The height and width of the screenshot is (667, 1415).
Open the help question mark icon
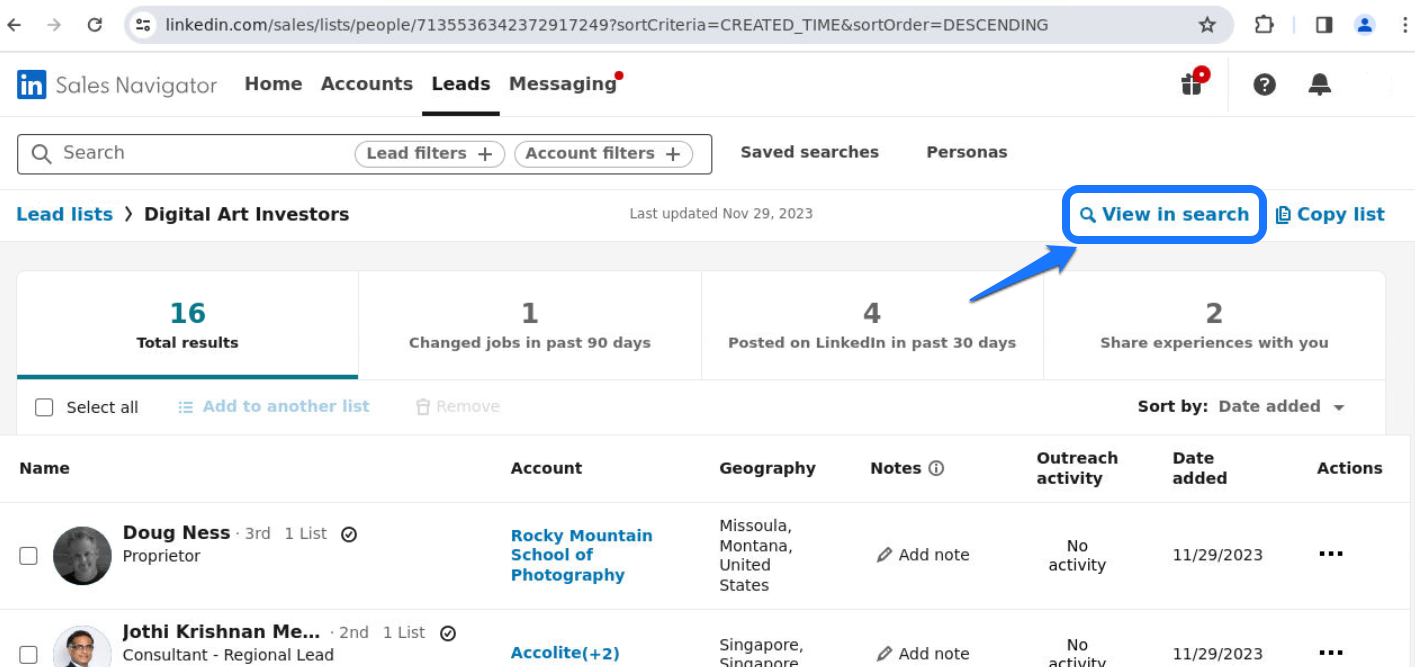pyautogui.click(x=1264, y=85)
